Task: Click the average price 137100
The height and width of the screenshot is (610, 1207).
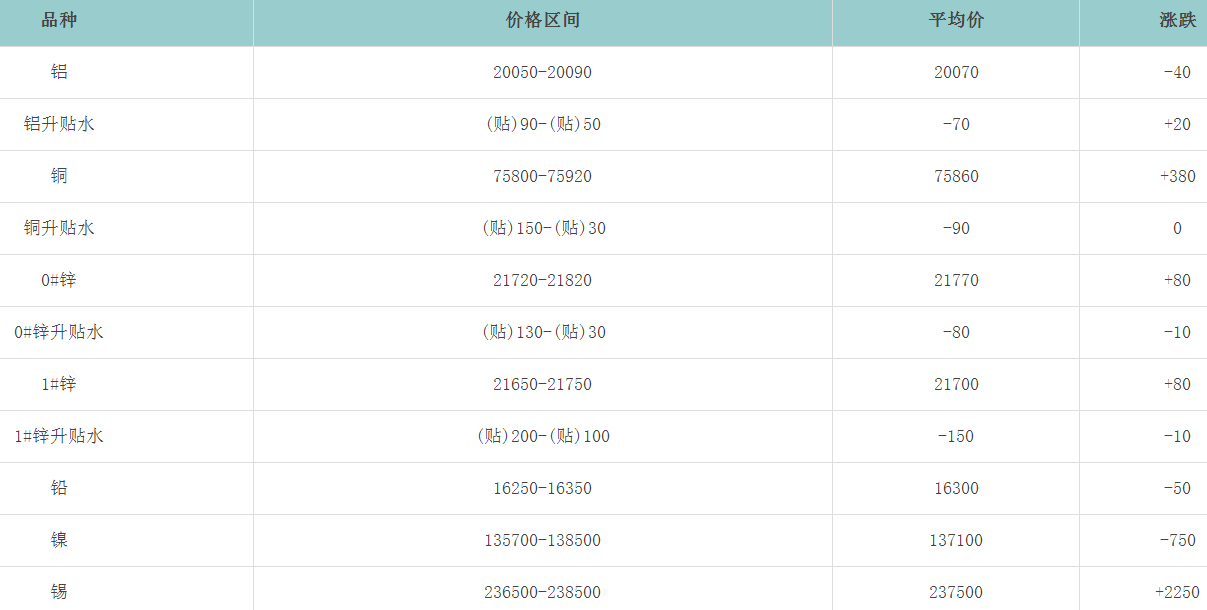Action: pos(955,540)
